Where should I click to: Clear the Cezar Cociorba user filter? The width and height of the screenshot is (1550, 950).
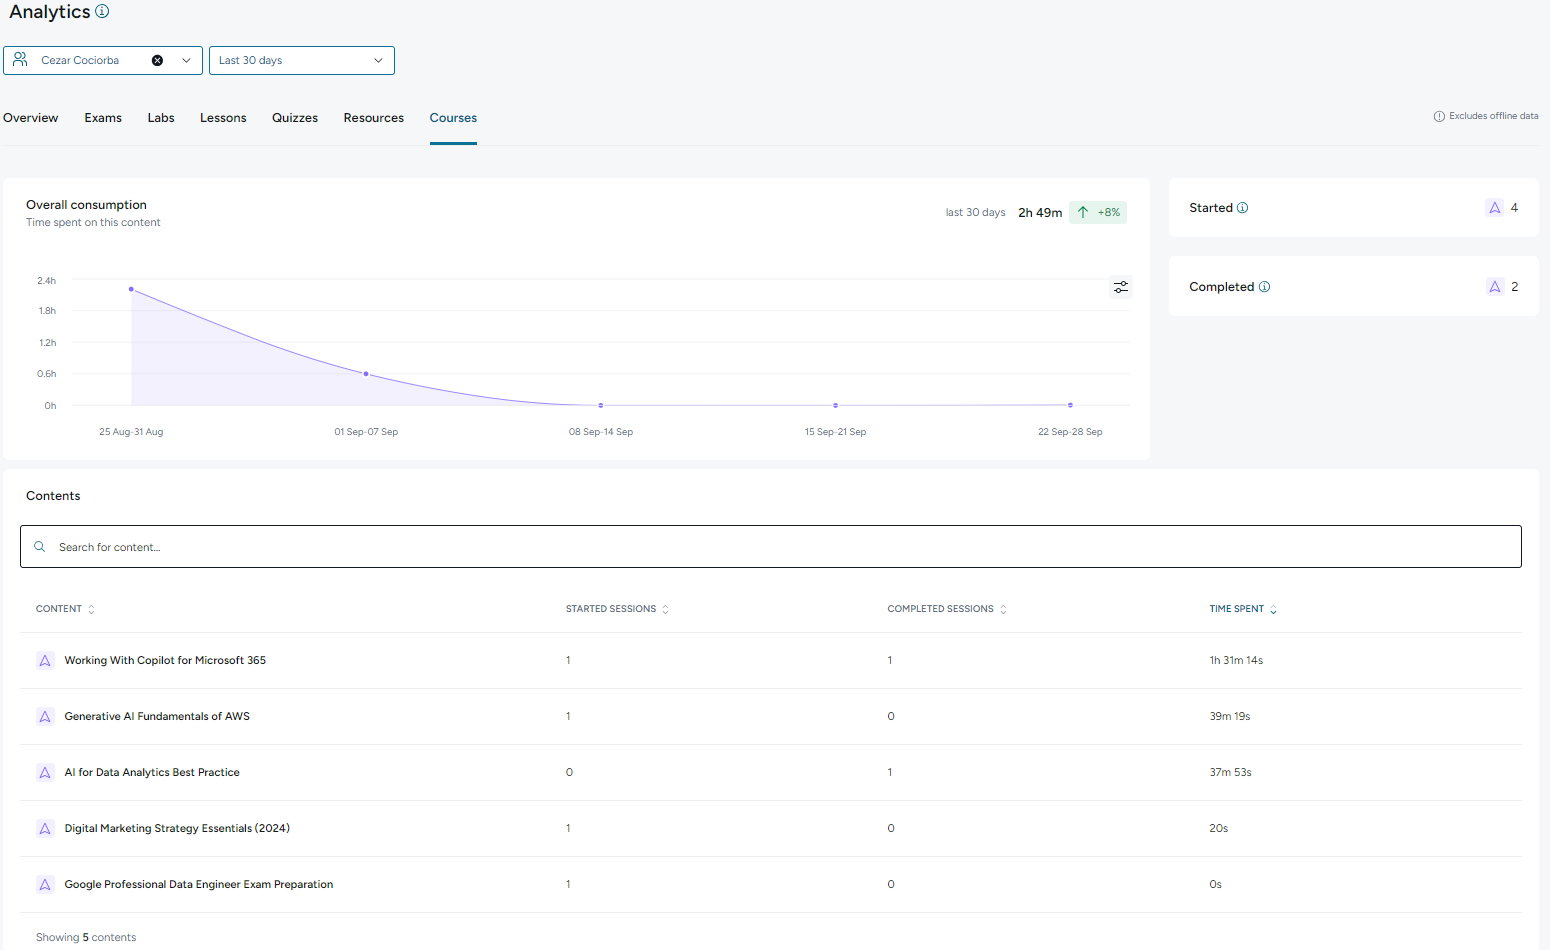[157, 60]
